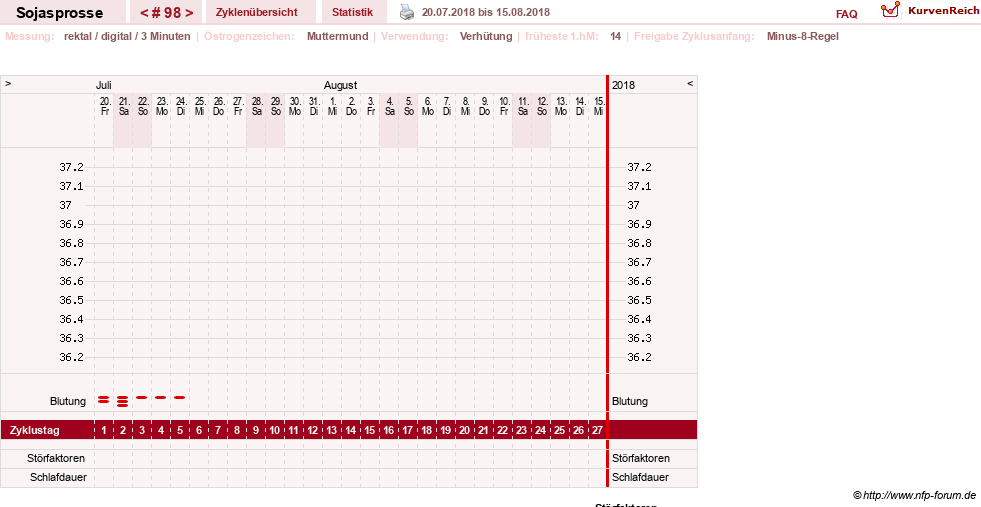Click Zyklustag cell 27
Viewport: 981px width, 507px height.
[x=597, y=430]
